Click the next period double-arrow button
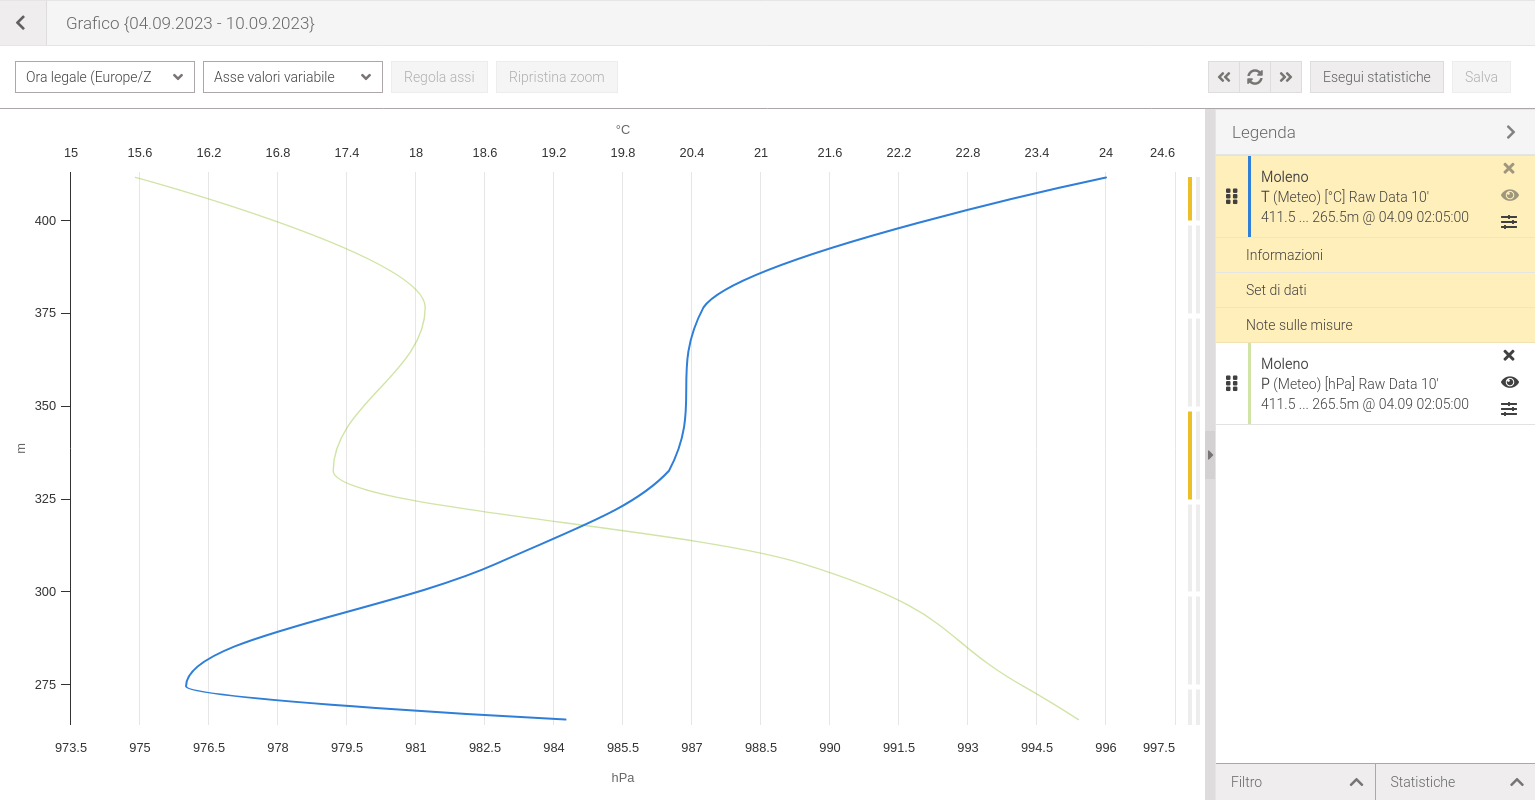The height and width of the screenshot is (800, 1535). (x=1286, y=77)
